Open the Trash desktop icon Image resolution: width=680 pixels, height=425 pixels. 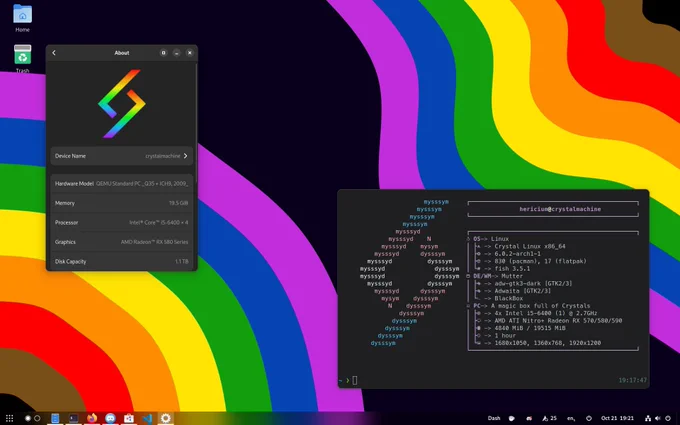tap(23, 59)
